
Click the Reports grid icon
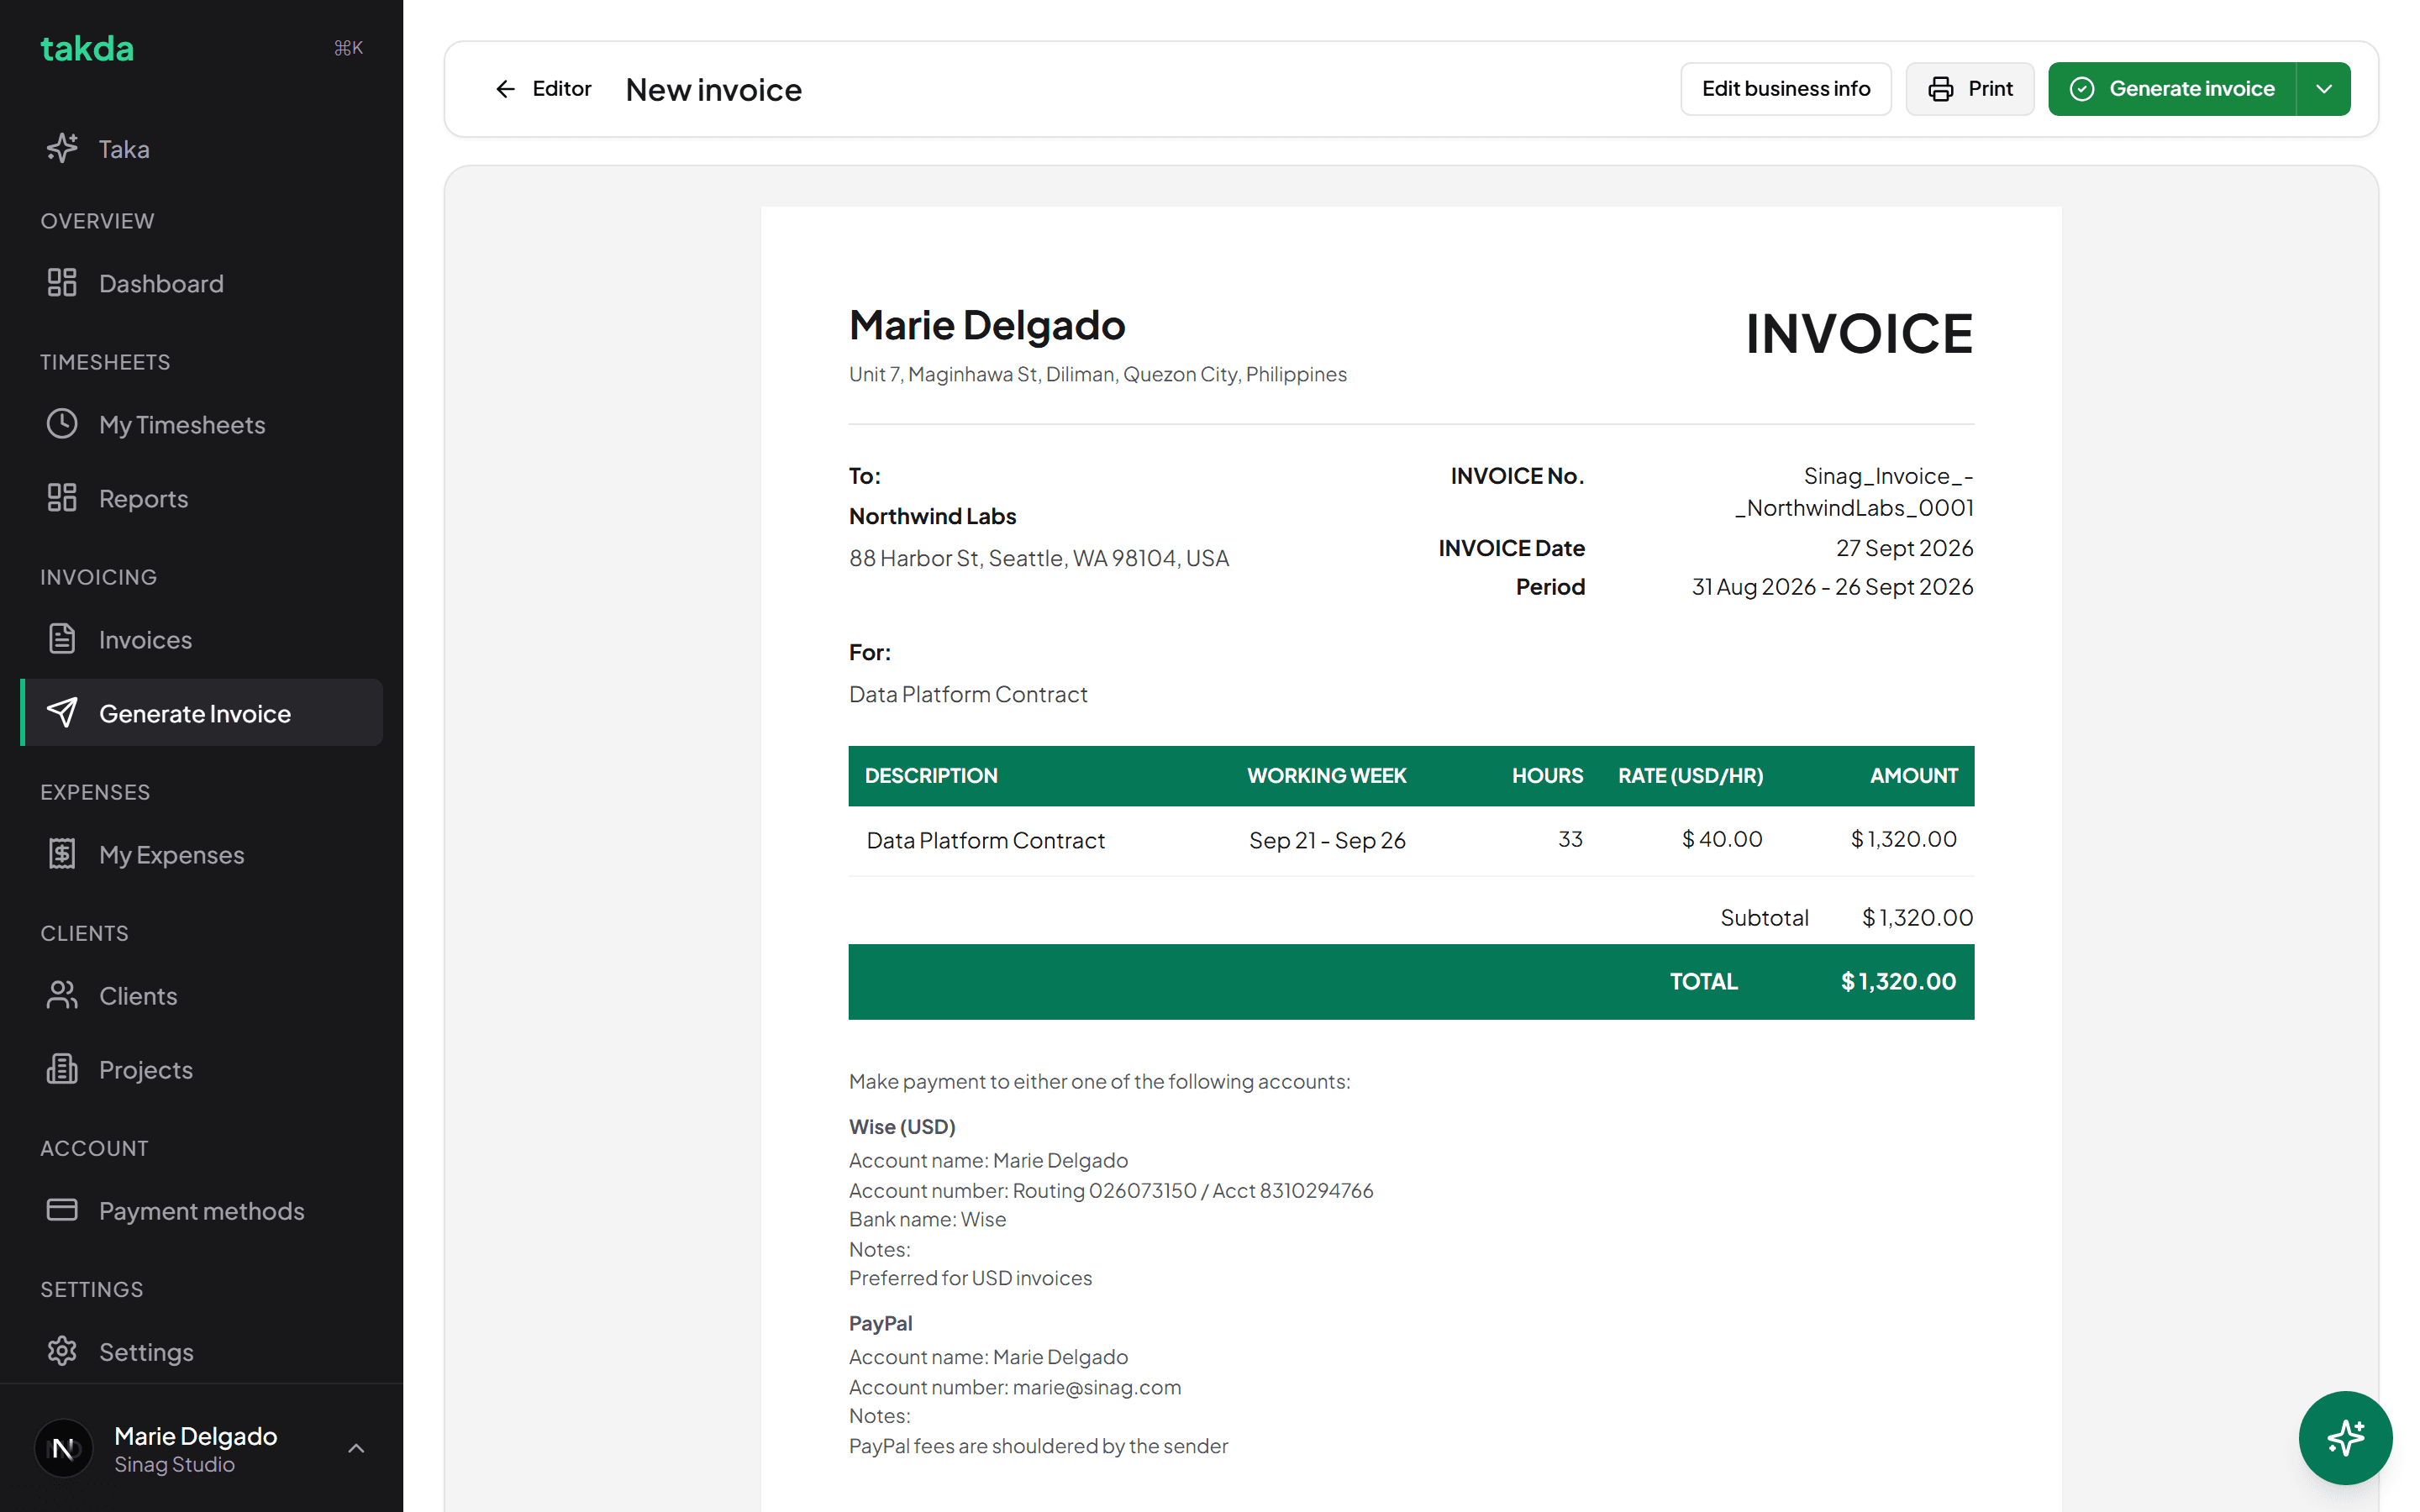pos(62,498)
